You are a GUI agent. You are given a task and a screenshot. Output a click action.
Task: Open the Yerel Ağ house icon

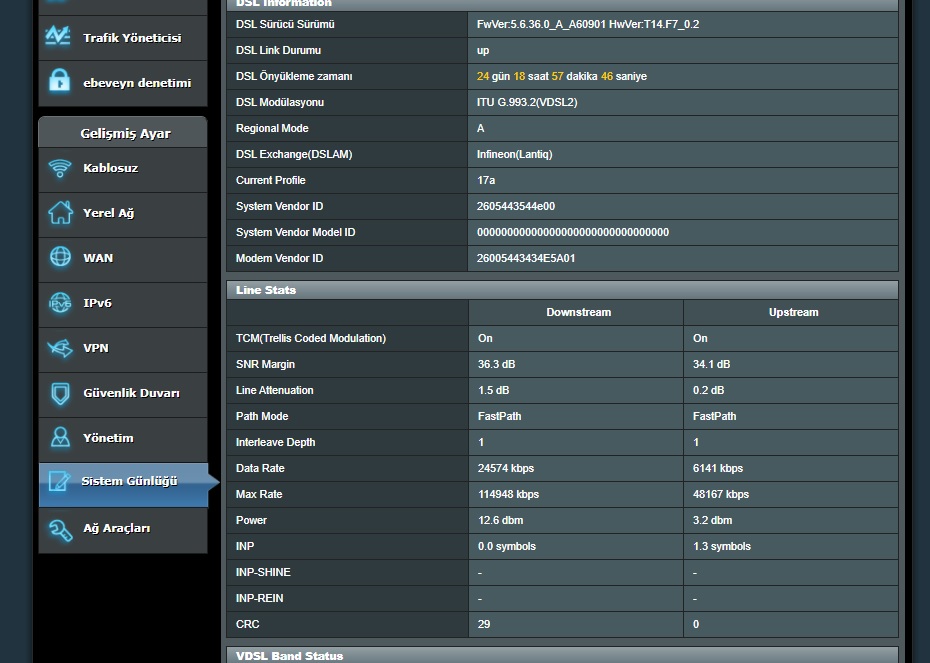60,213
